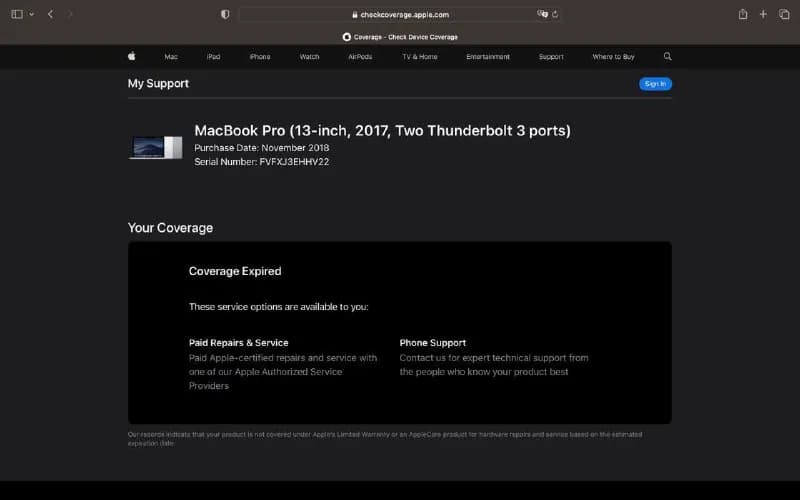Image resolution: width=800 pixels, height=500 pixels.
Task: Open the Share icon in toolbar
Action: click(x=743, y=14)
